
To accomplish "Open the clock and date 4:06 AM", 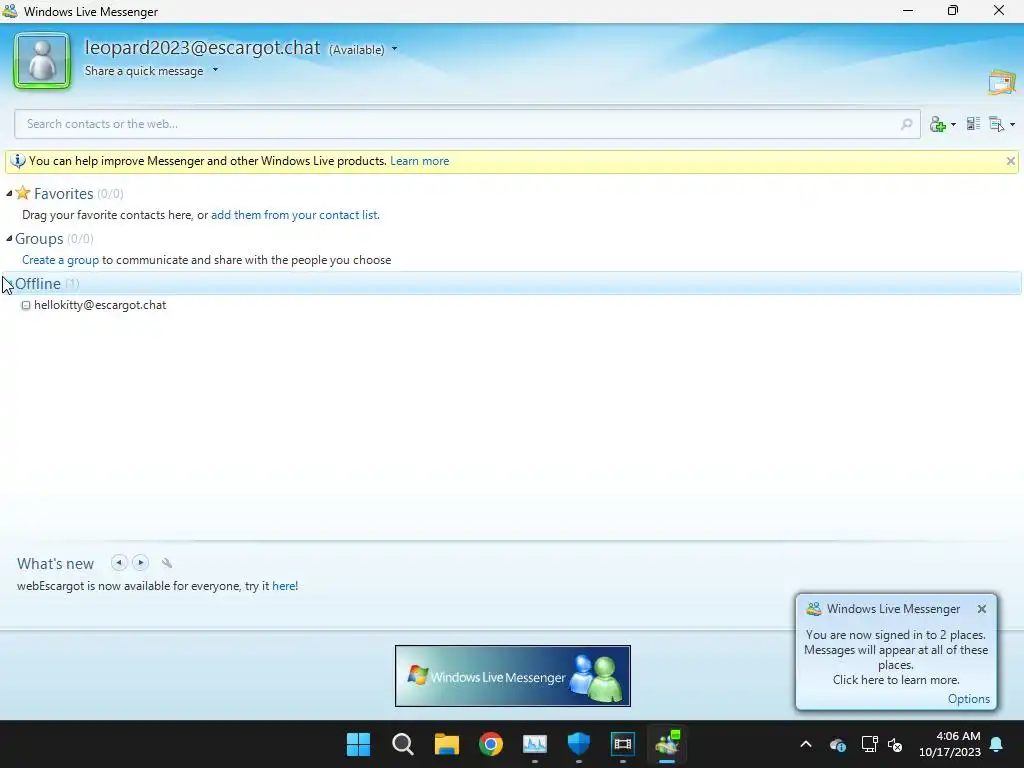I will click(950, 744).
